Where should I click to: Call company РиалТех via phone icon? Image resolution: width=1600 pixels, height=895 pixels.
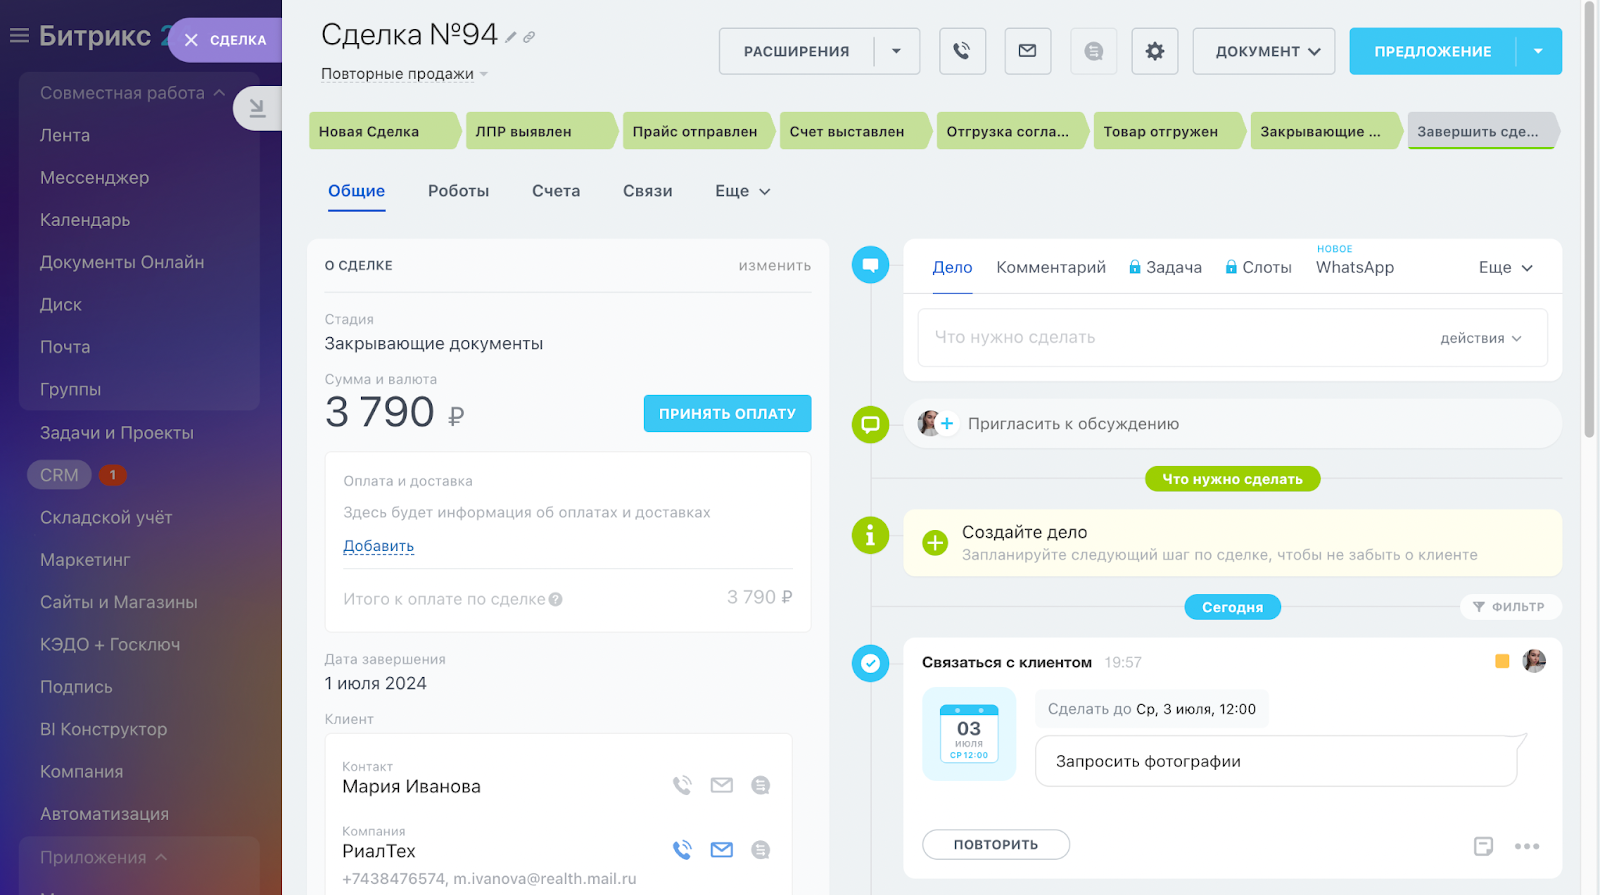pyautogui.click(x=682, y=850)
